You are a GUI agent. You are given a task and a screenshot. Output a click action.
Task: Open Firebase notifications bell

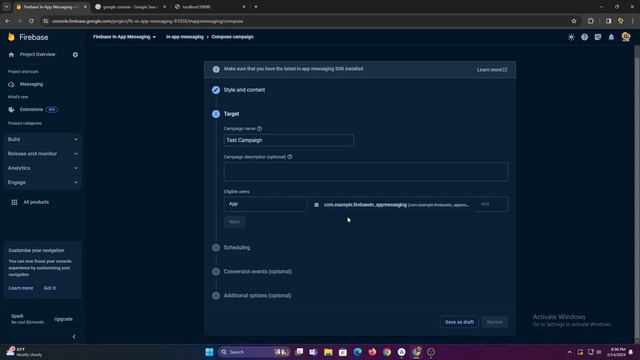[611, 37]
